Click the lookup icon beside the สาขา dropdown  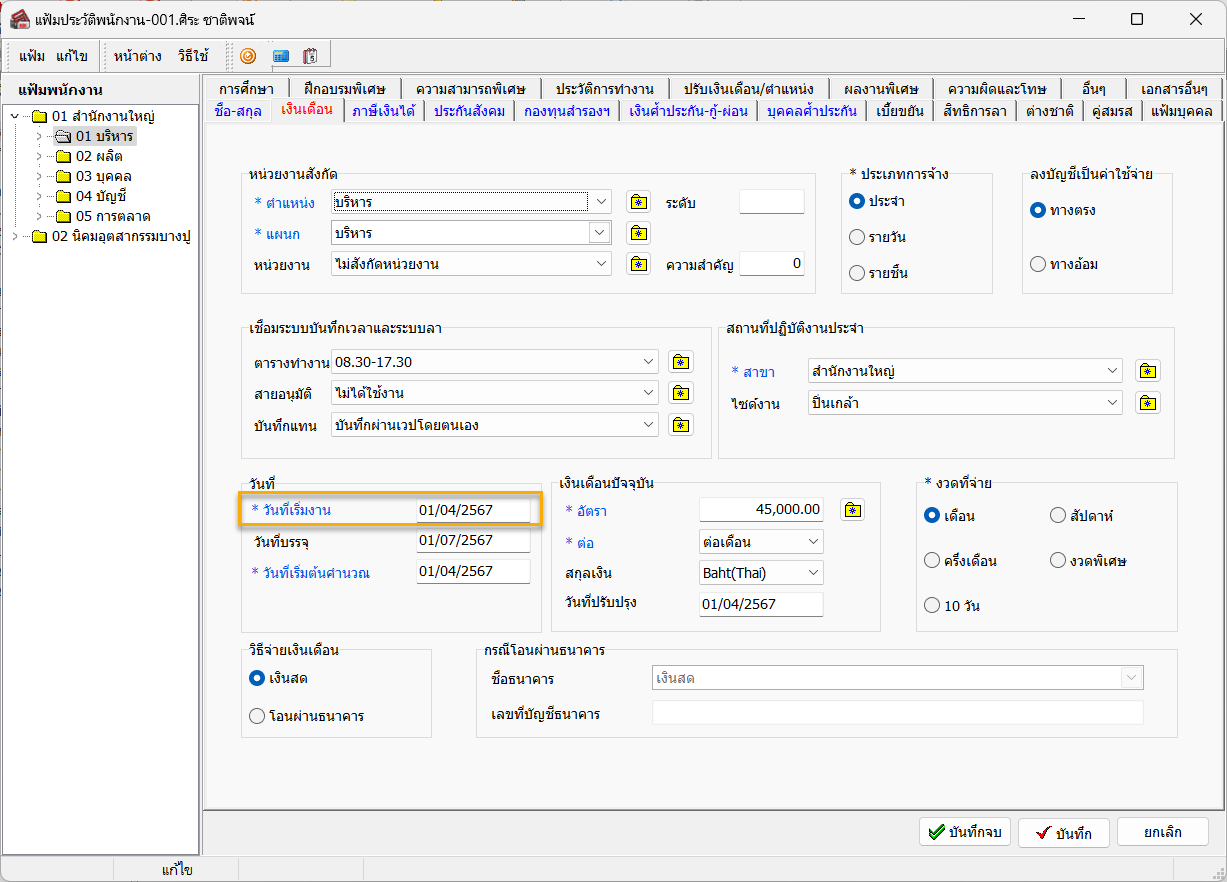tap(1148, 371)
